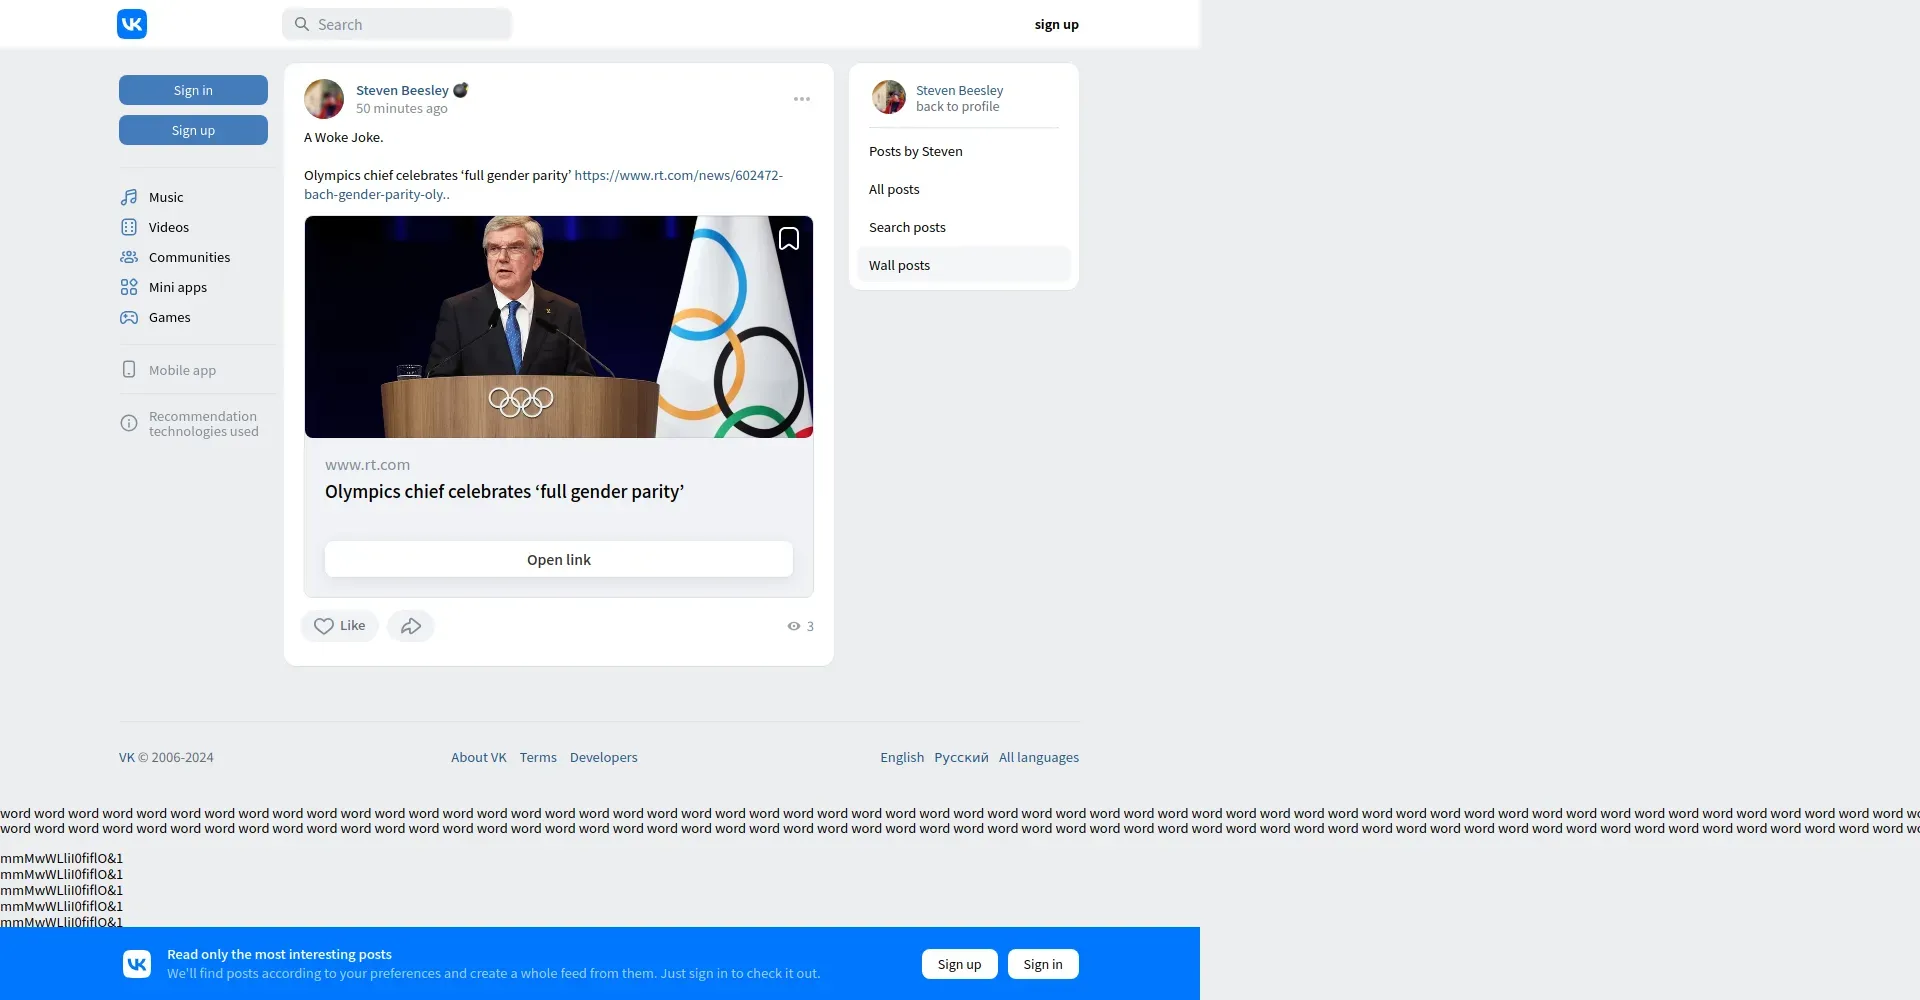Open the Music icon in sidebar

point(129,197)
